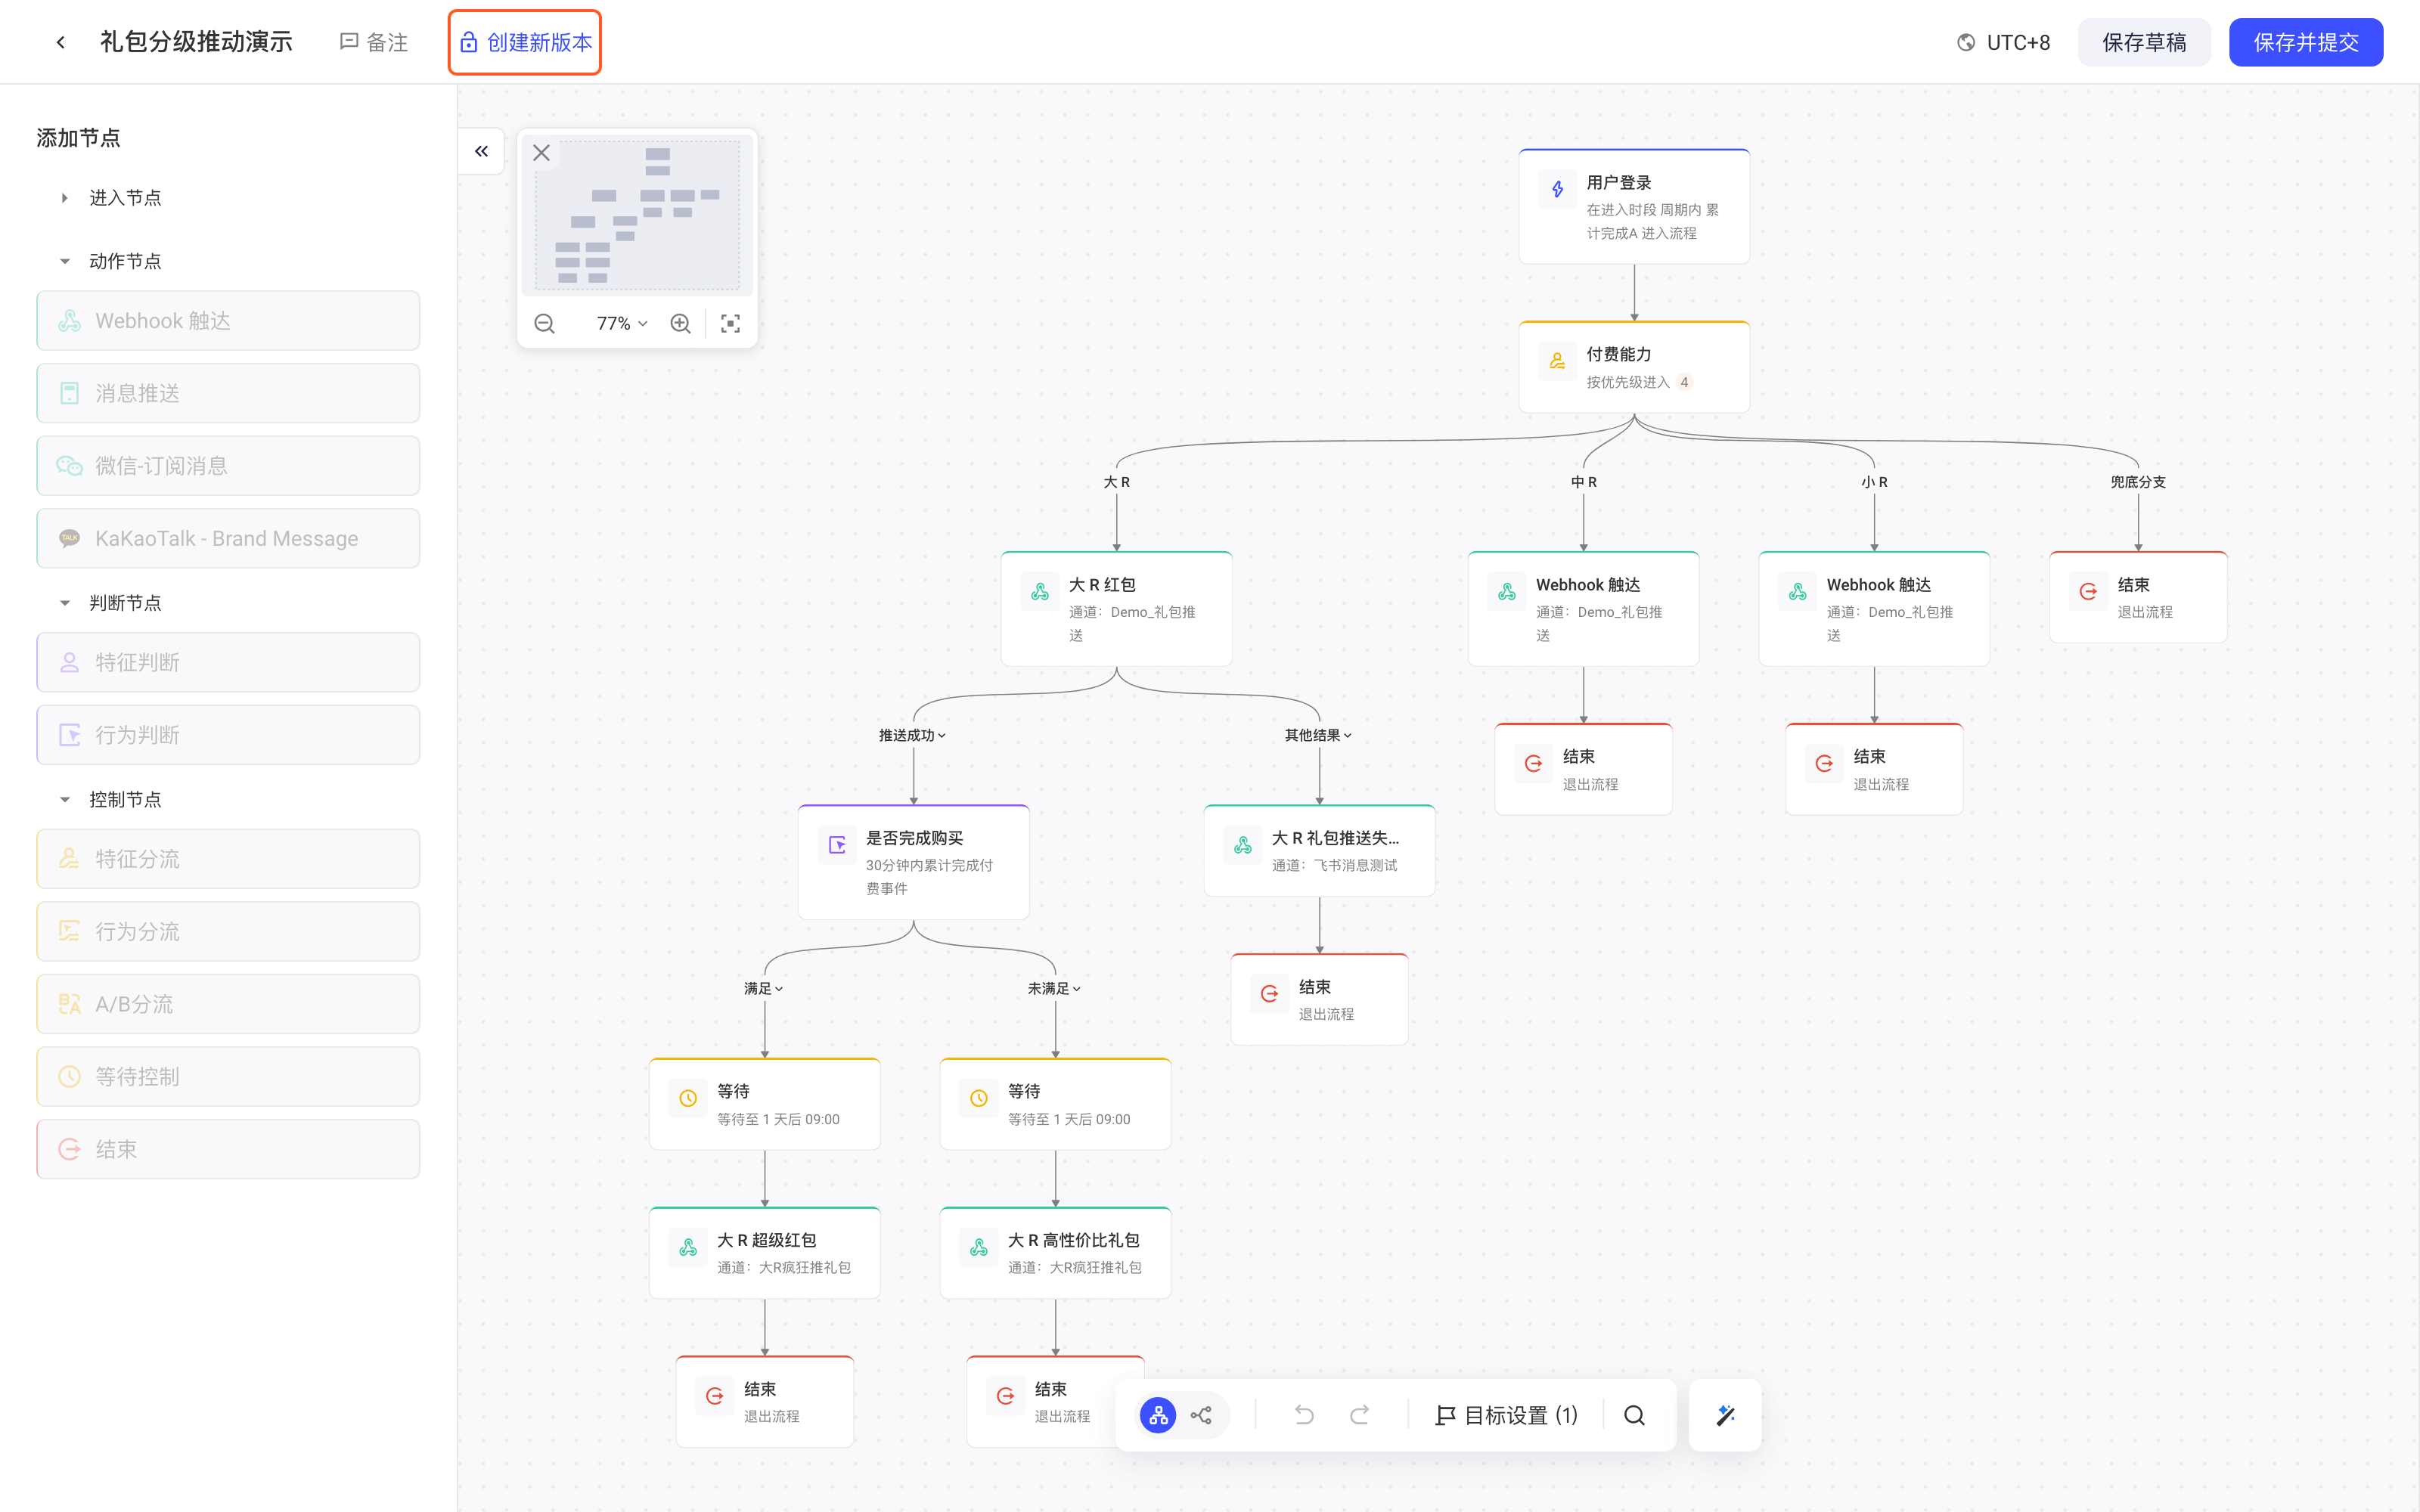Viewport: 2420px width, 1512px height.
Task: Open the 大 R 超级红包 node
Action: (x=764, y=1253)
